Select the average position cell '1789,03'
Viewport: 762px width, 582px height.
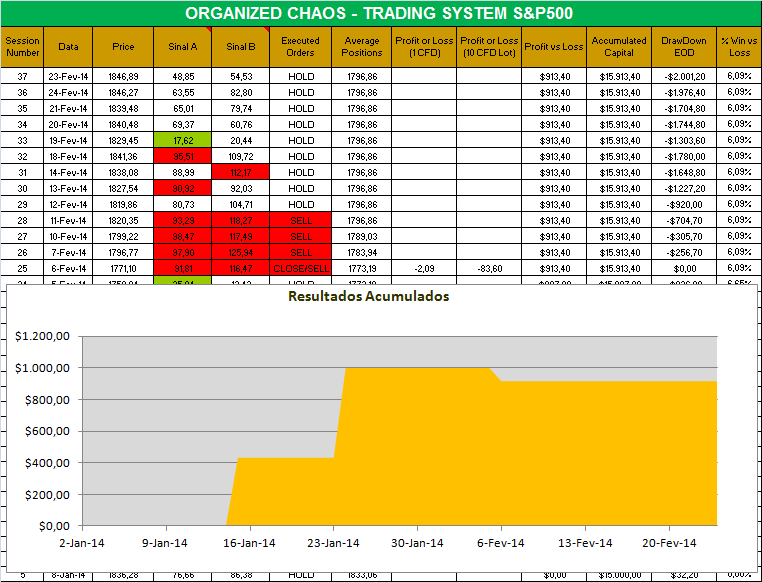pos(362,237)
